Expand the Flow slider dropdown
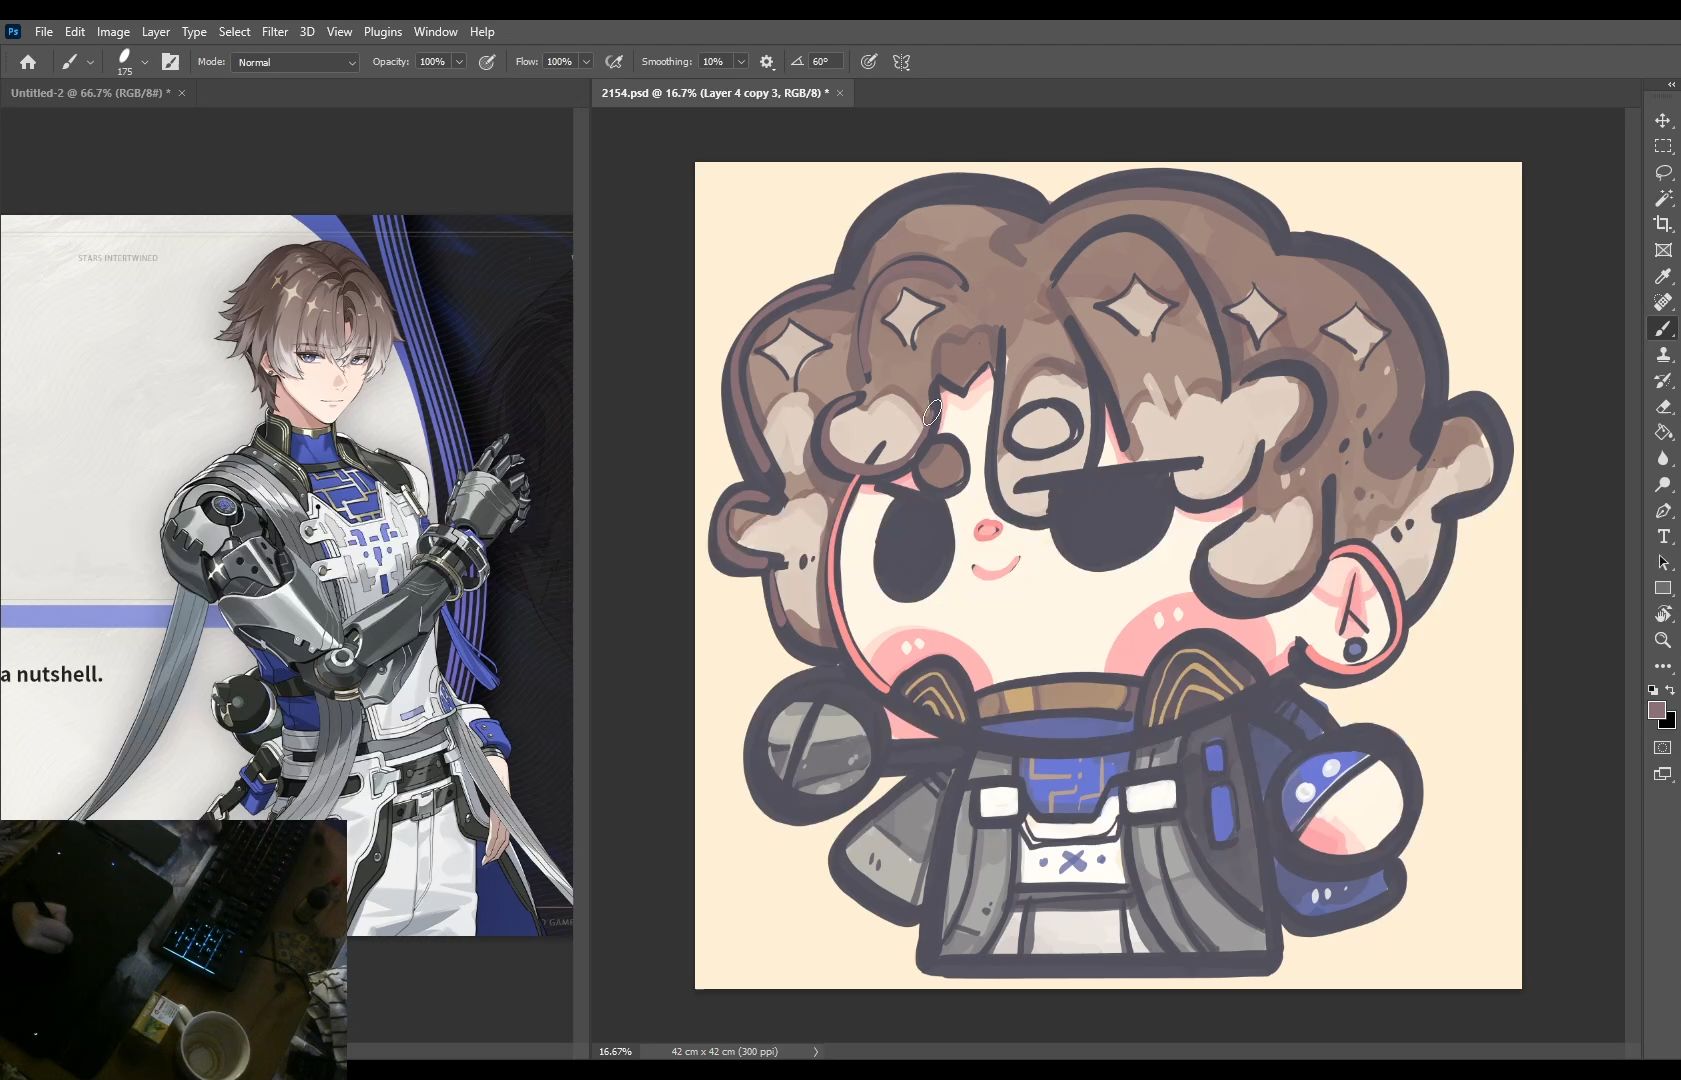This screenshot has height=1080, width=1681. pyautogui.click(x=586, y=62)
